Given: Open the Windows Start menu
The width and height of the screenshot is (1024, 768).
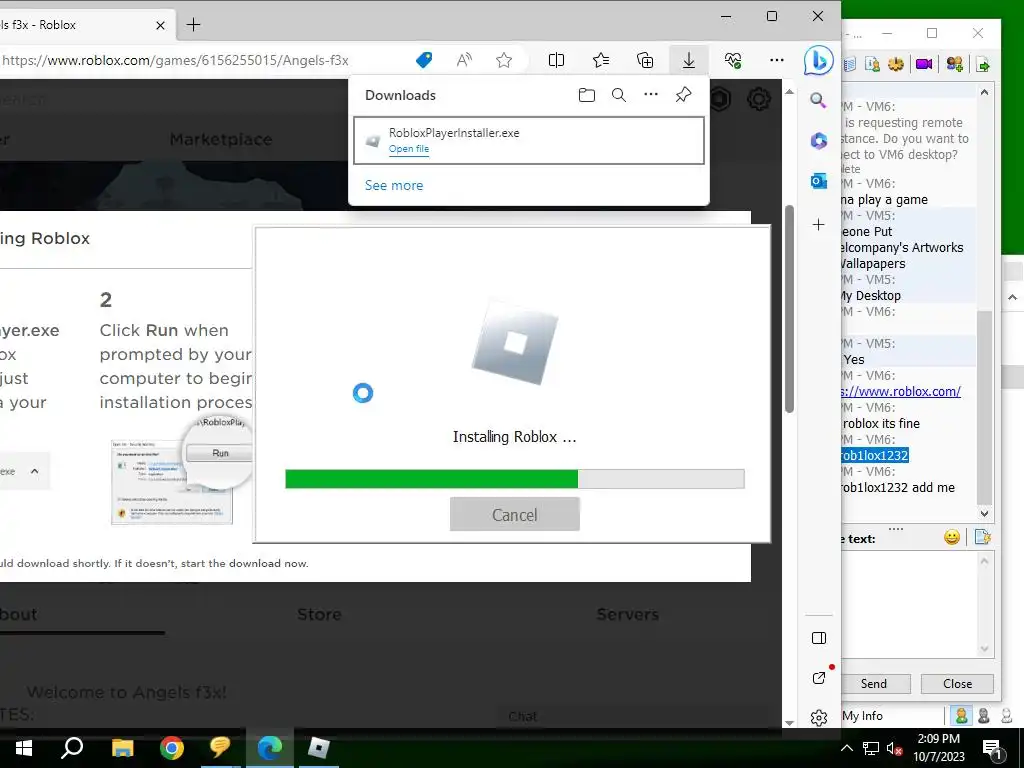Looking at the screenshot, I should point(24,748).
